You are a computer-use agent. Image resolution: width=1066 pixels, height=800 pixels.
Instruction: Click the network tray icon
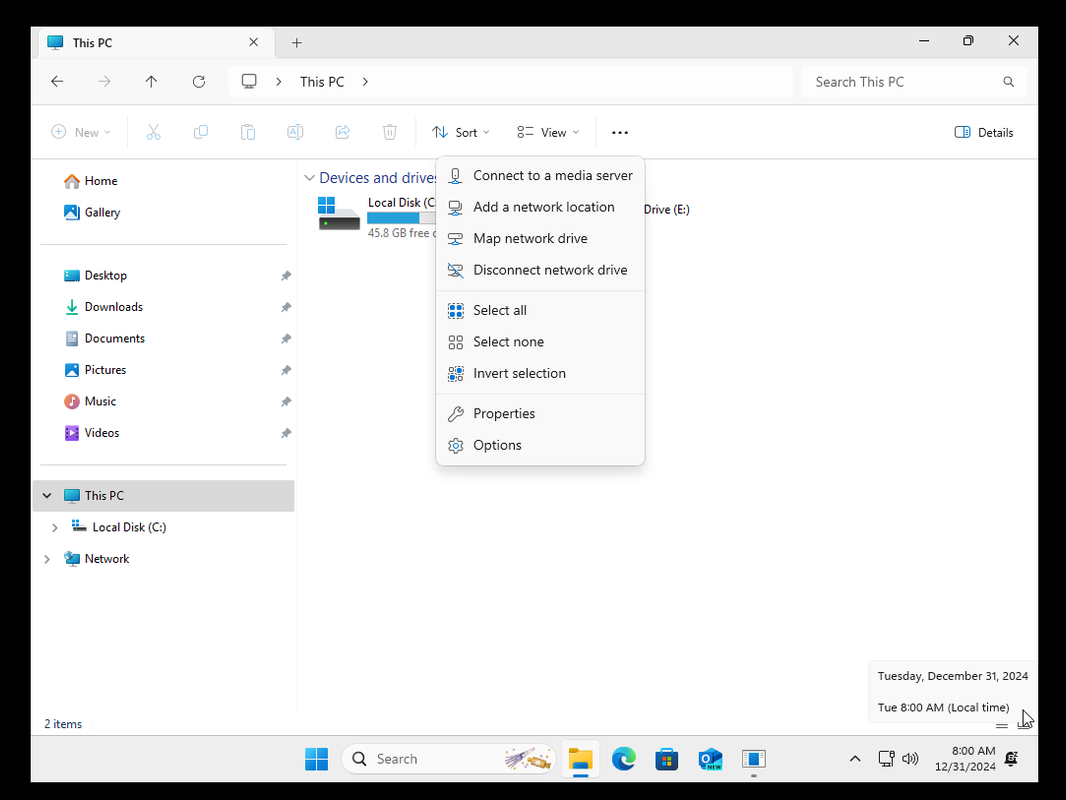886,759
